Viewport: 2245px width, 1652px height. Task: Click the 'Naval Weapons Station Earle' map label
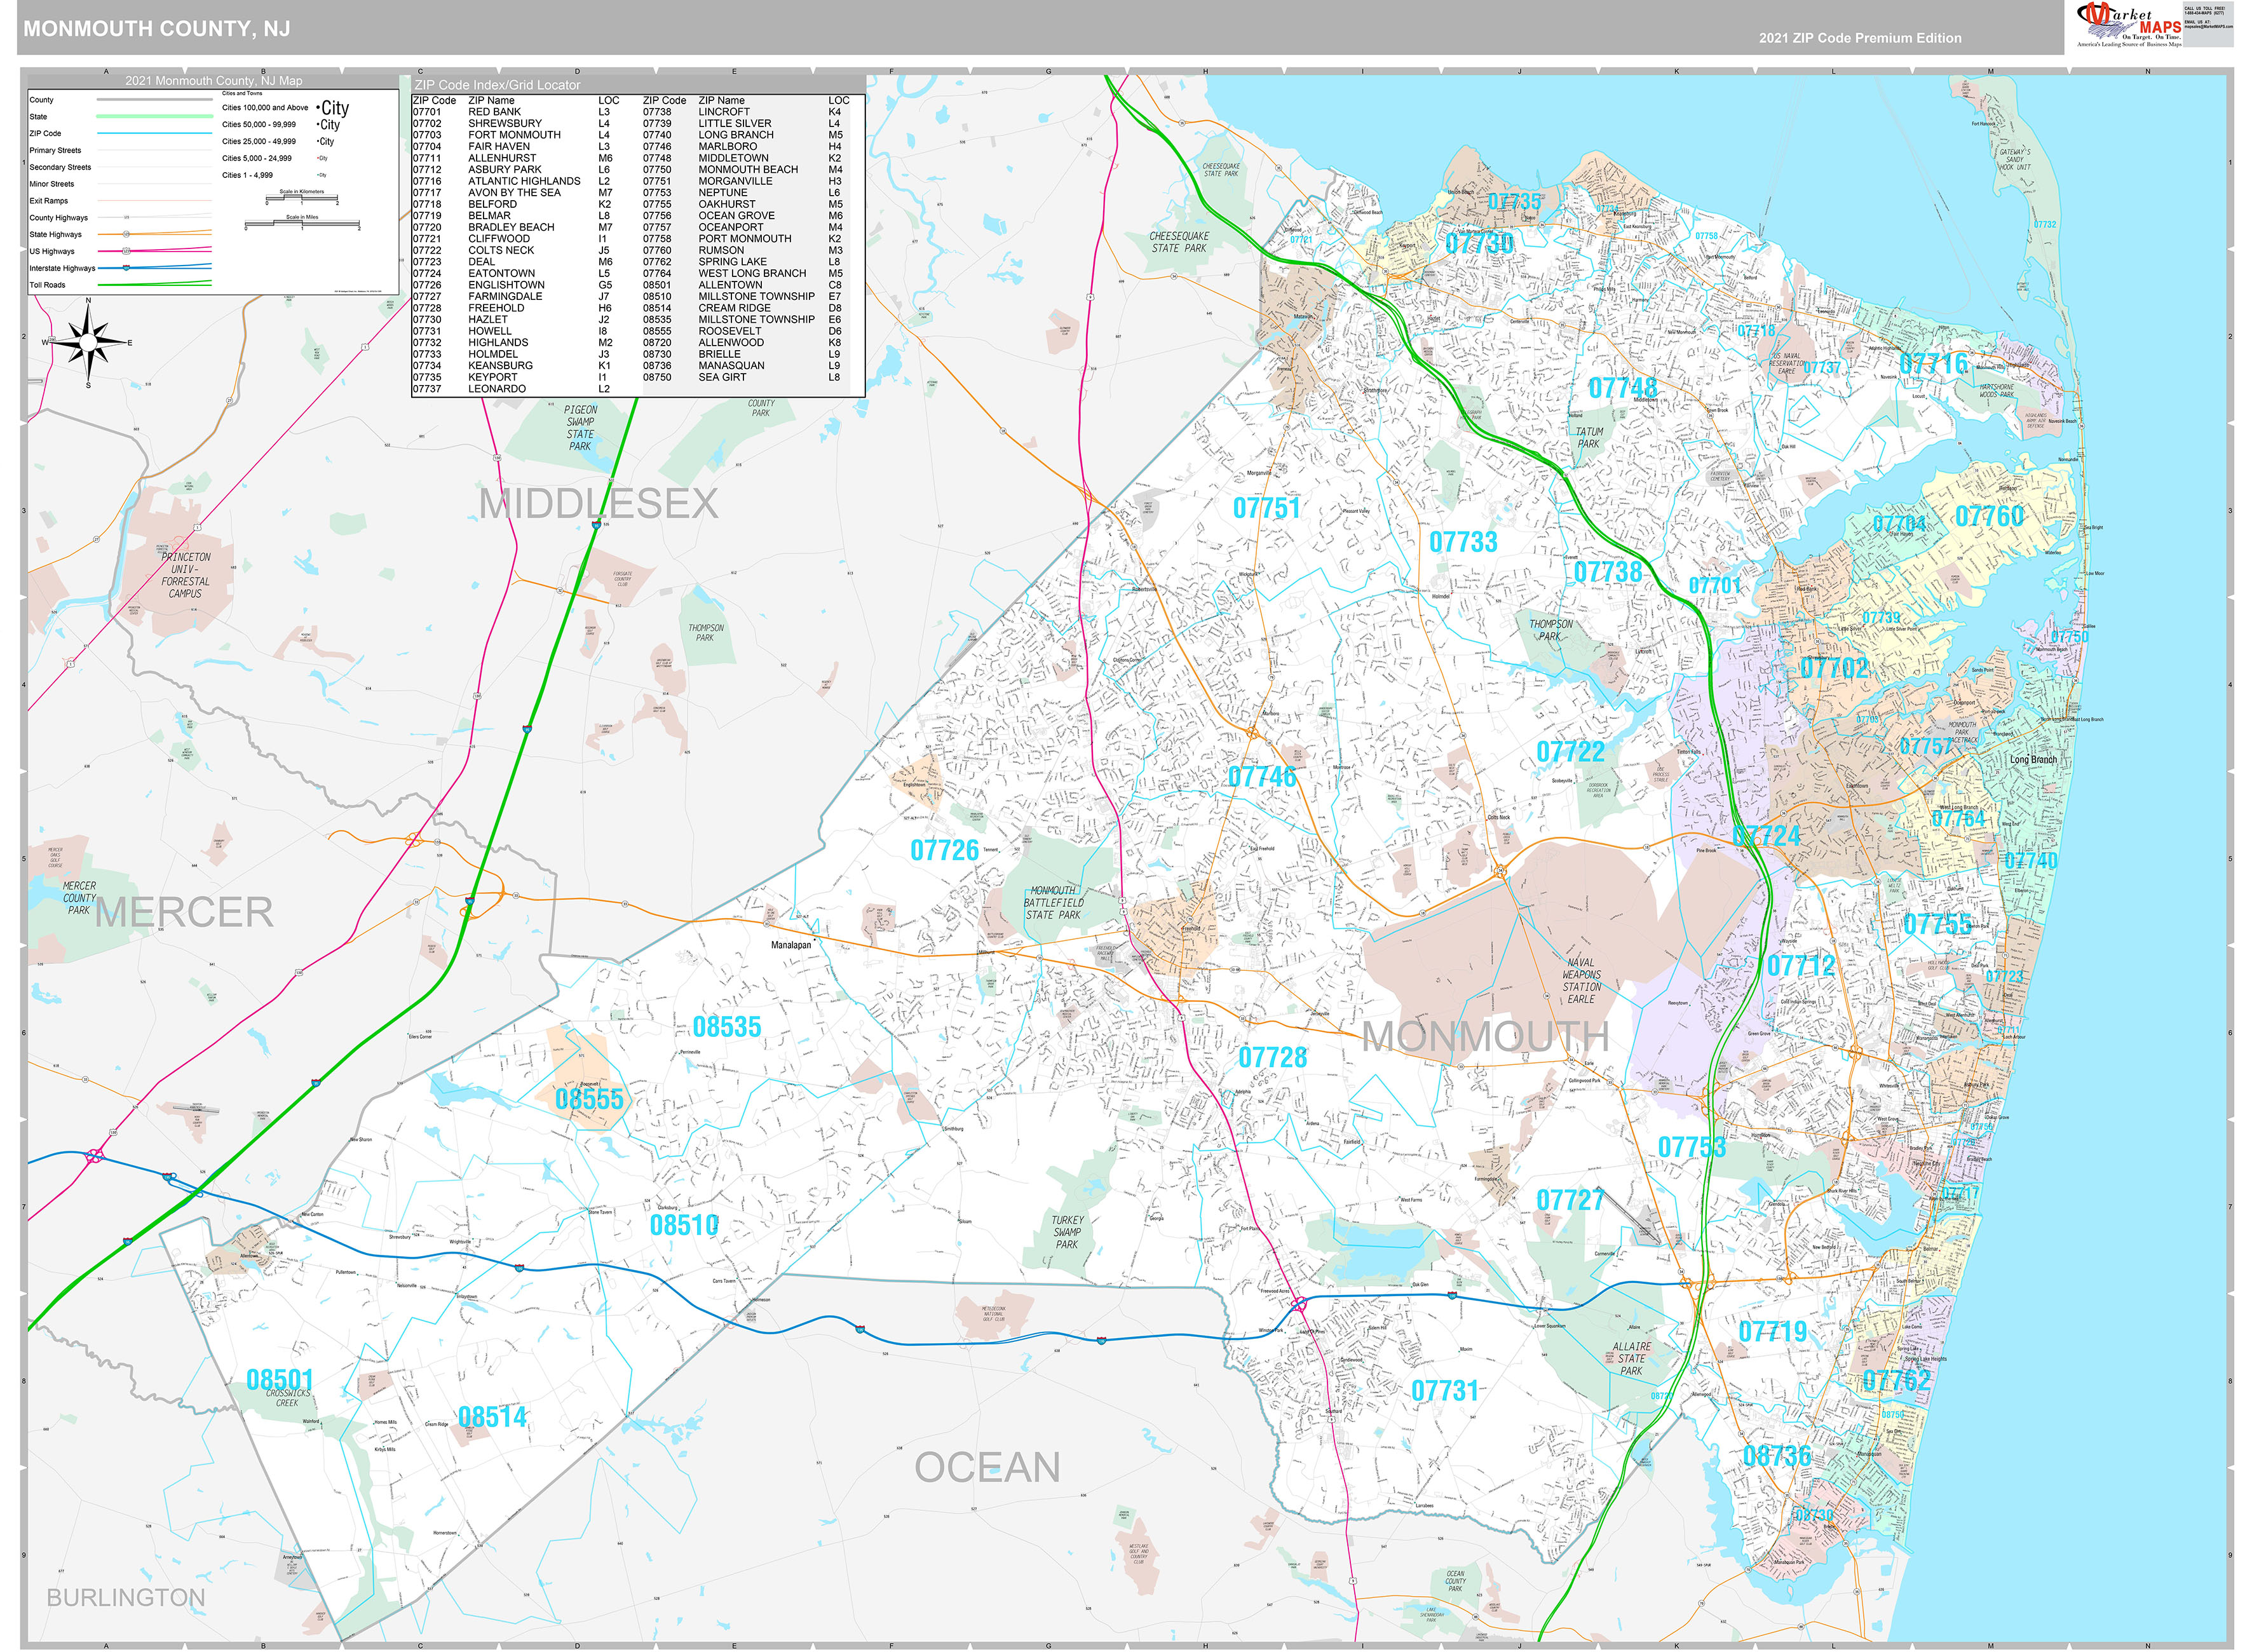tap(1581, 981)
